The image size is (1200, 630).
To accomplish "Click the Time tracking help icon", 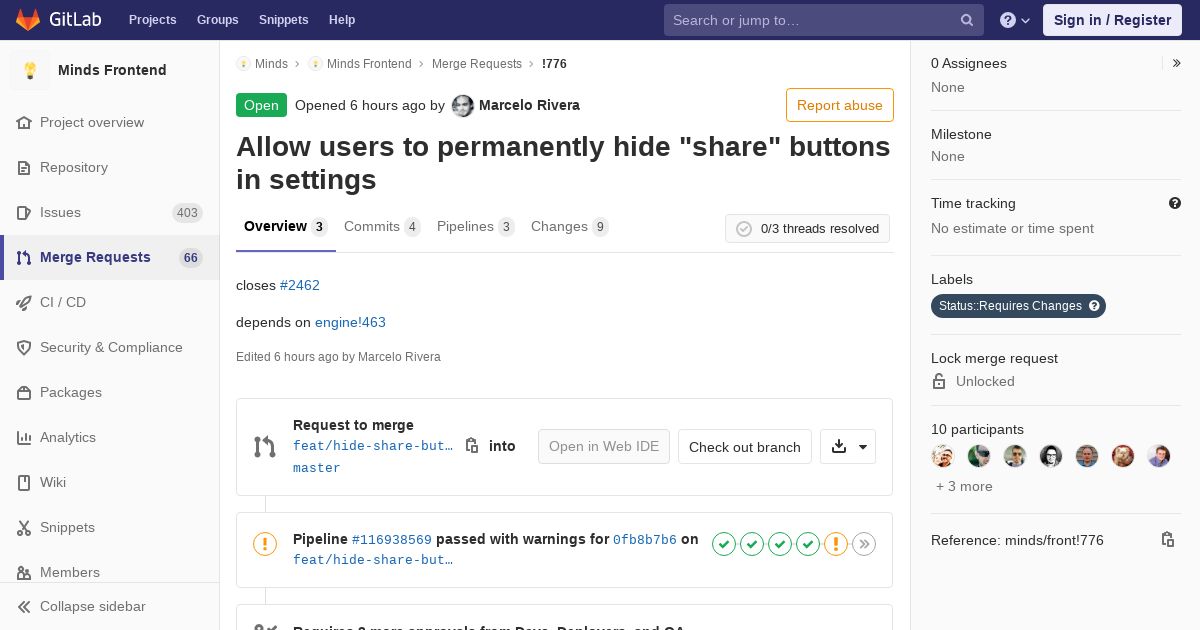I will (1175, 203).
